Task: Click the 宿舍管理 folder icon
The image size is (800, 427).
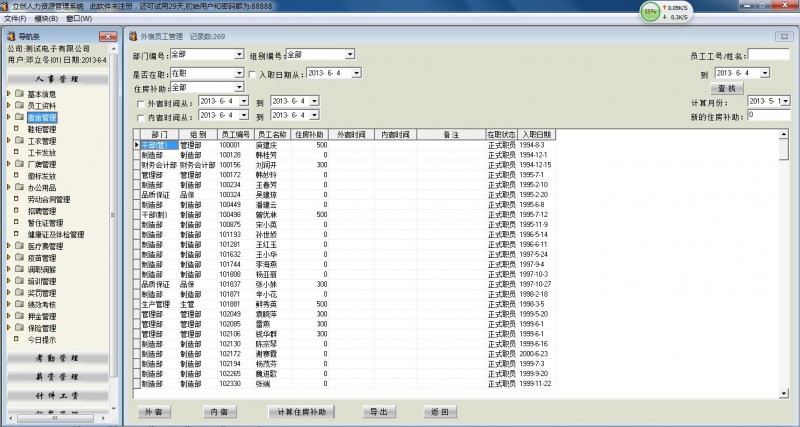Action: click(x=19, y=118)
